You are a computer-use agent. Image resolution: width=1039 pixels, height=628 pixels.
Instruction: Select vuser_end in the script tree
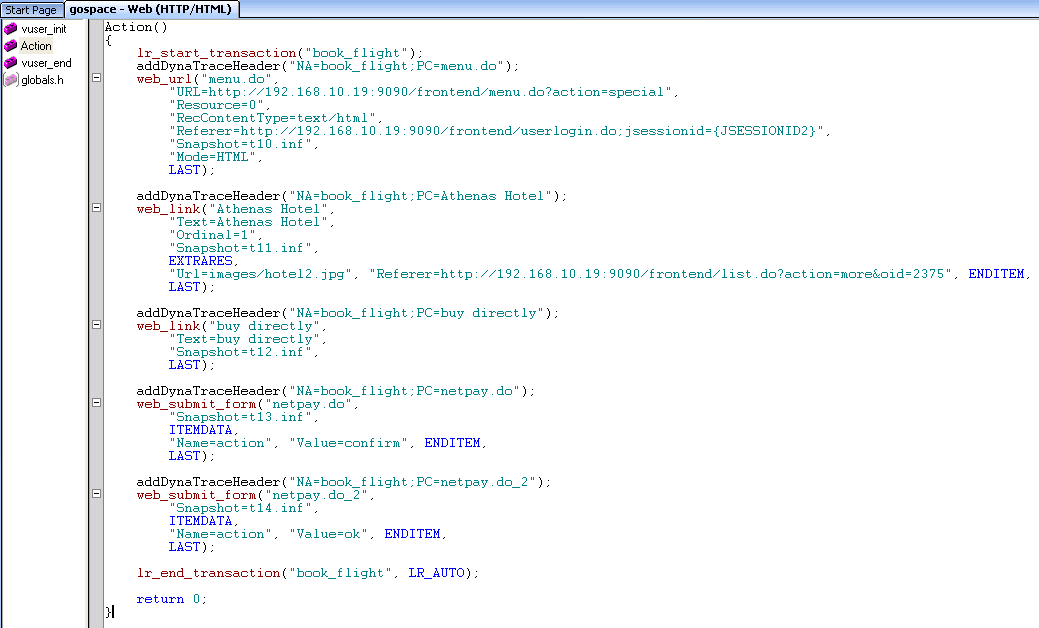click(x=46, y=63)
